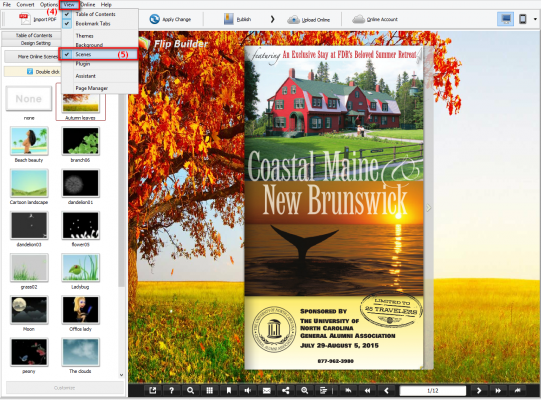Image resolution: width=541 pixels, height=400 pixels.
Task: Select the grass02 scene thumbnail
Action: click(29, 267)
